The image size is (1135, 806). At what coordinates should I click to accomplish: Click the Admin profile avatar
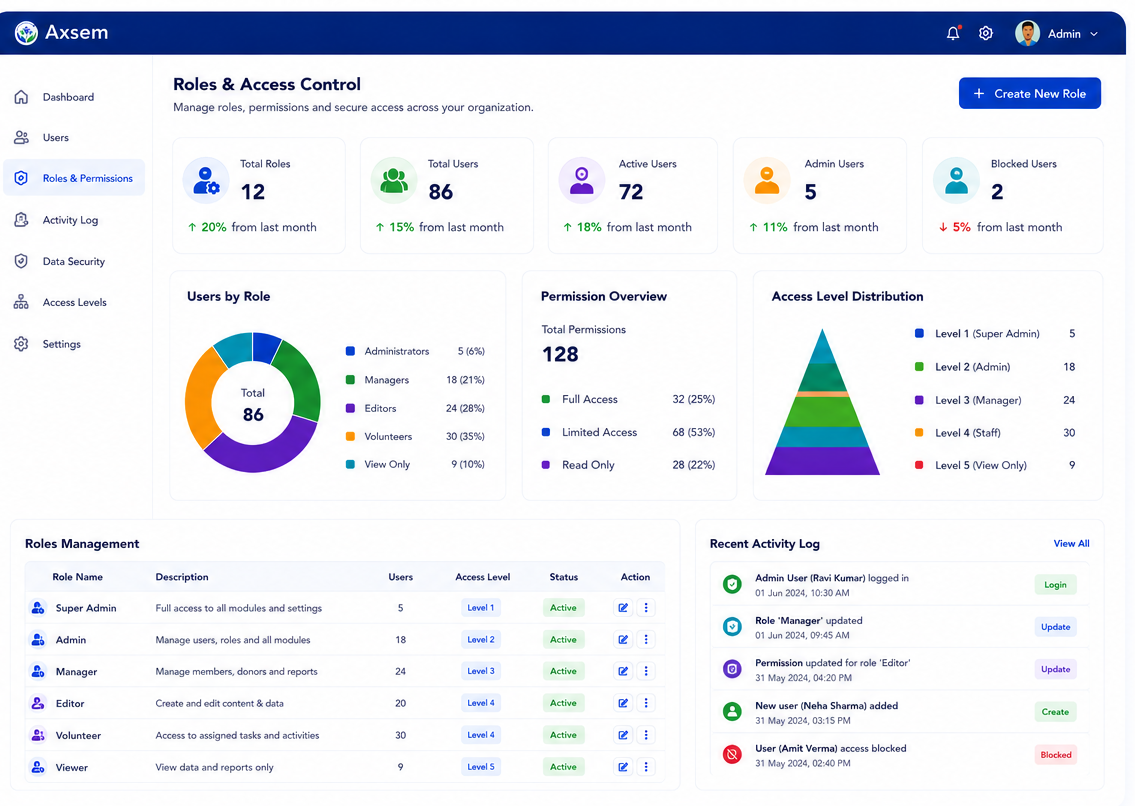(1027, 33)
